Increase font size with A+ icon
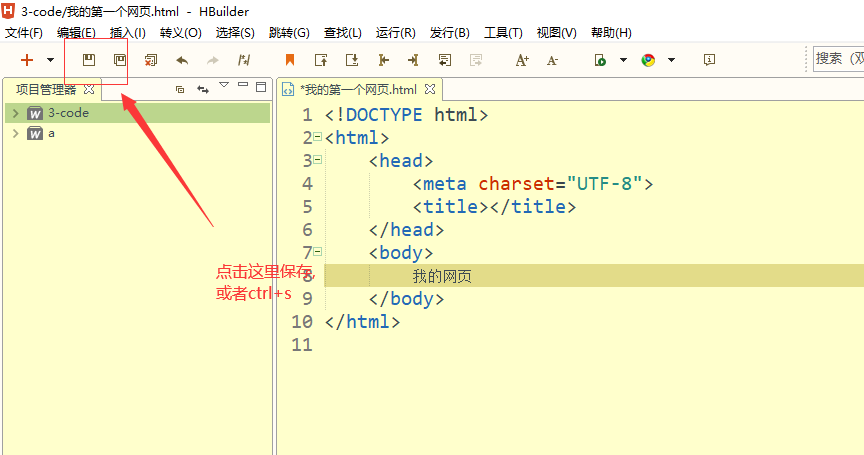 pyautogui.click(x=522, y=60)
